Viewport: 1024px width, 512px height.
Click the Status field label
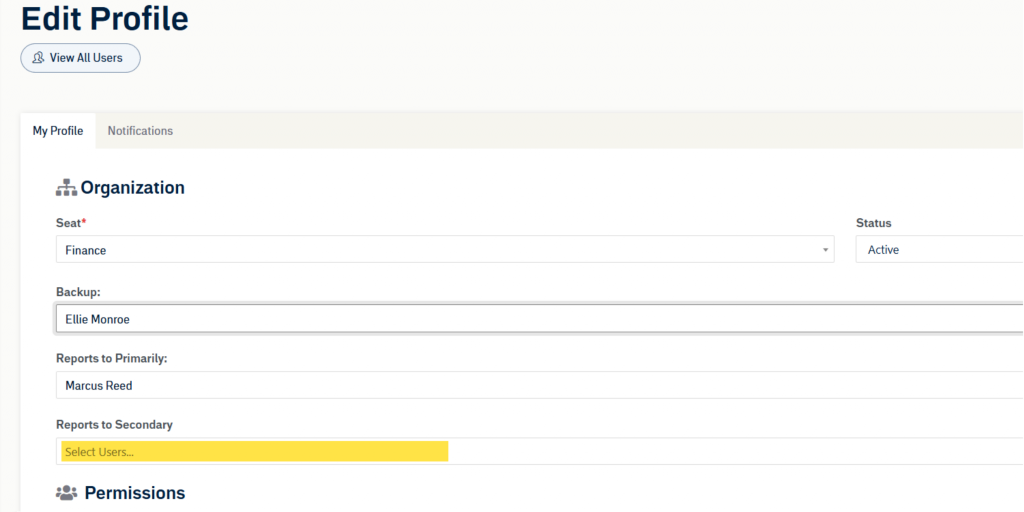[873, 223]
